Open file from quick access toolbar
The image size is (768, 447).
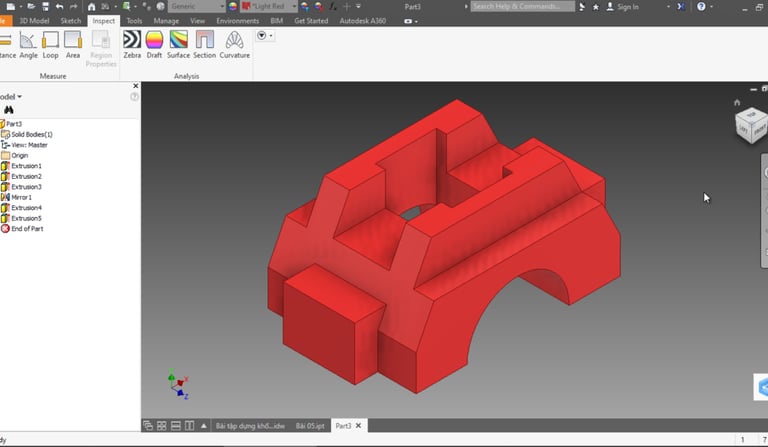tap(30, 6)
